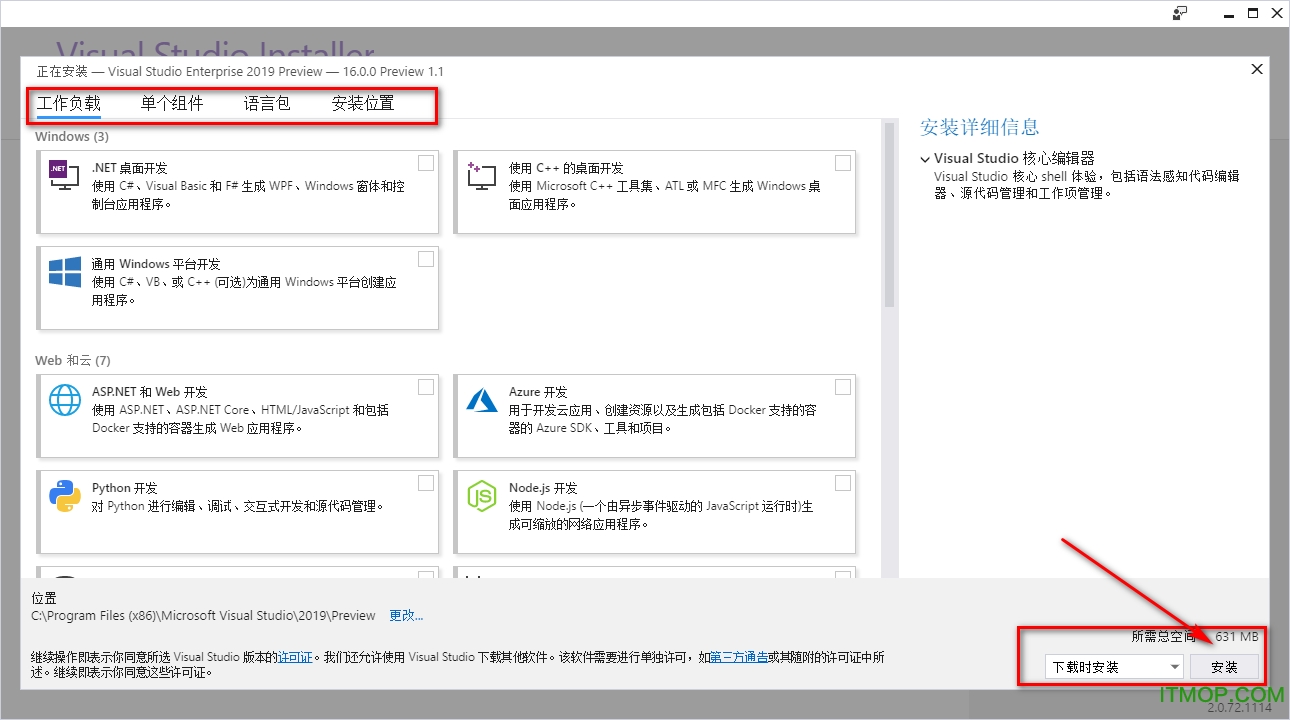The image size is (1290, 720).
Task: Collapse the Visual Studio 核心编辑器 details expander
Action: 926,158
